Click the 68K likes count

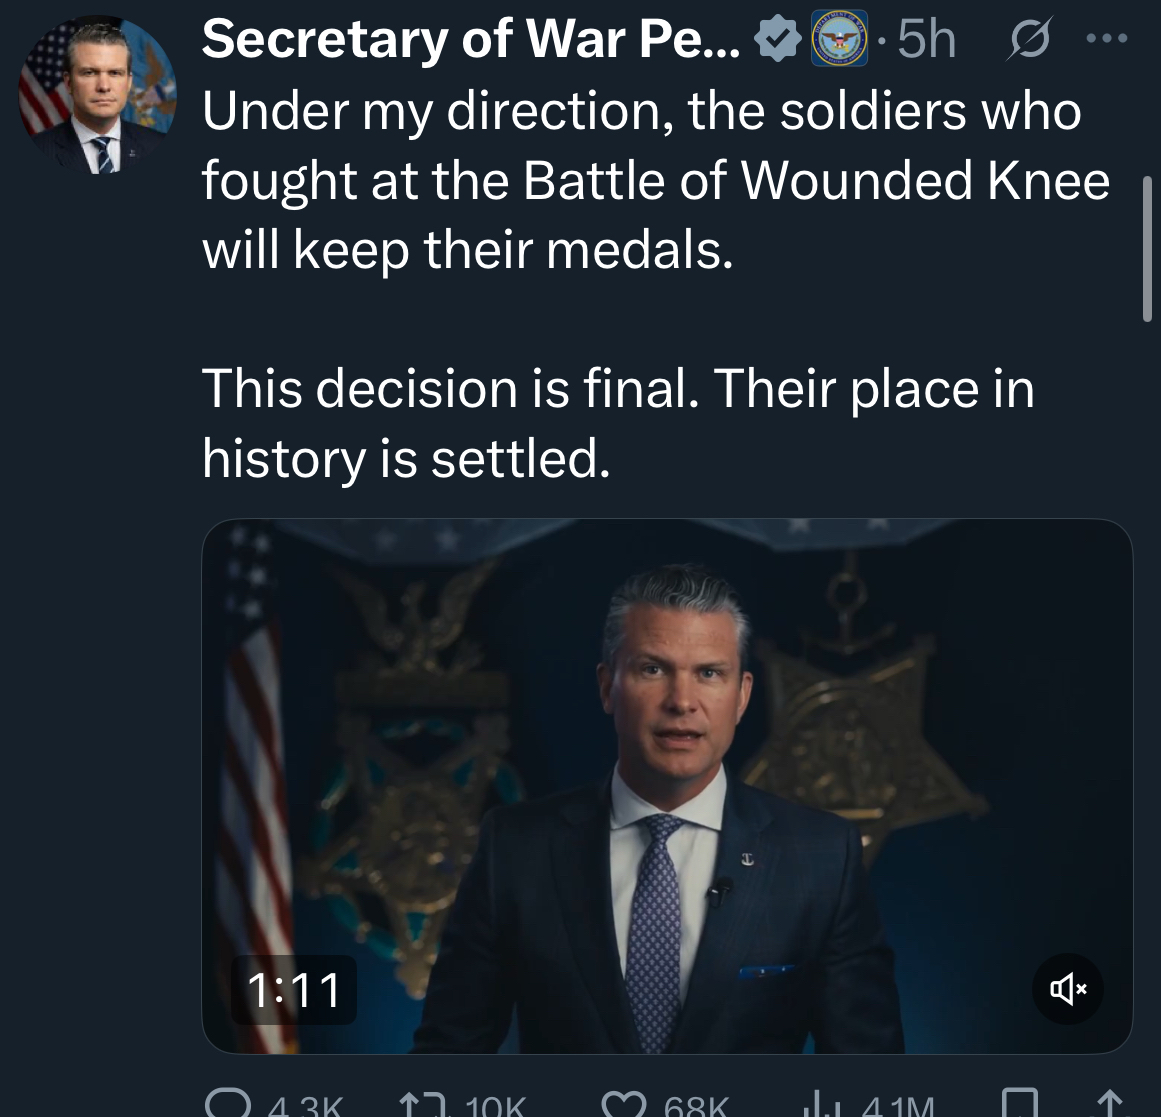695,1106
